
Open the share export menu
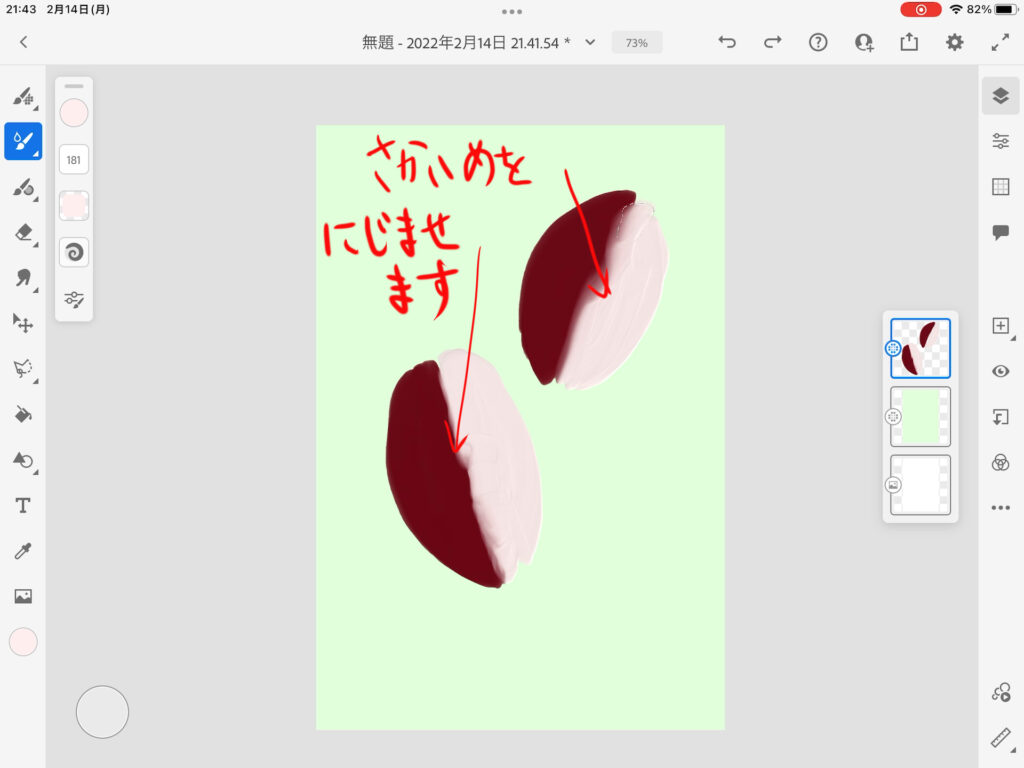tap(909, 42)
